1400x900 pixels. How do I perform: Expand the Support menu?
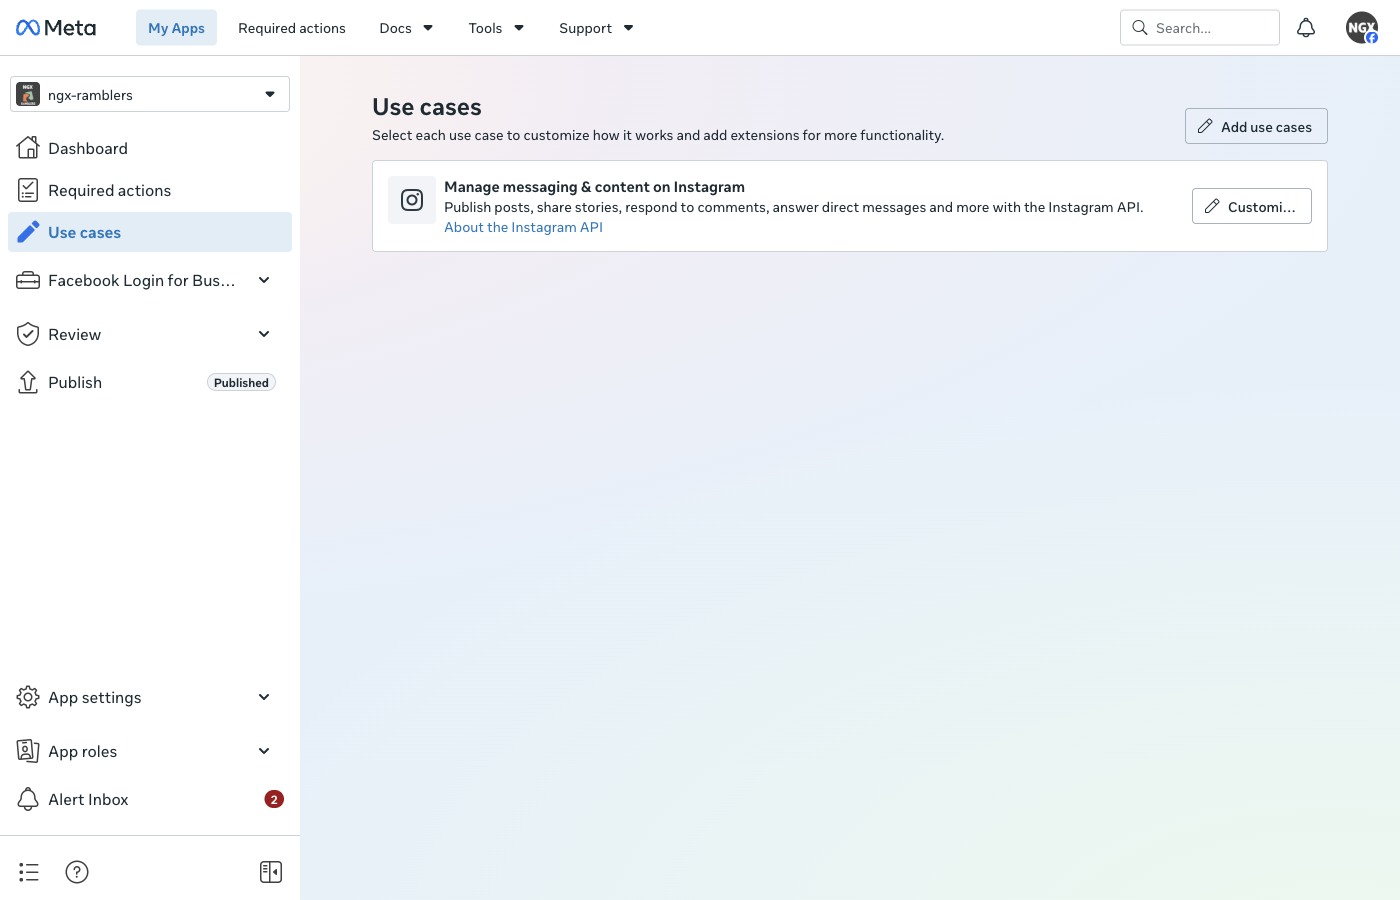596,28
